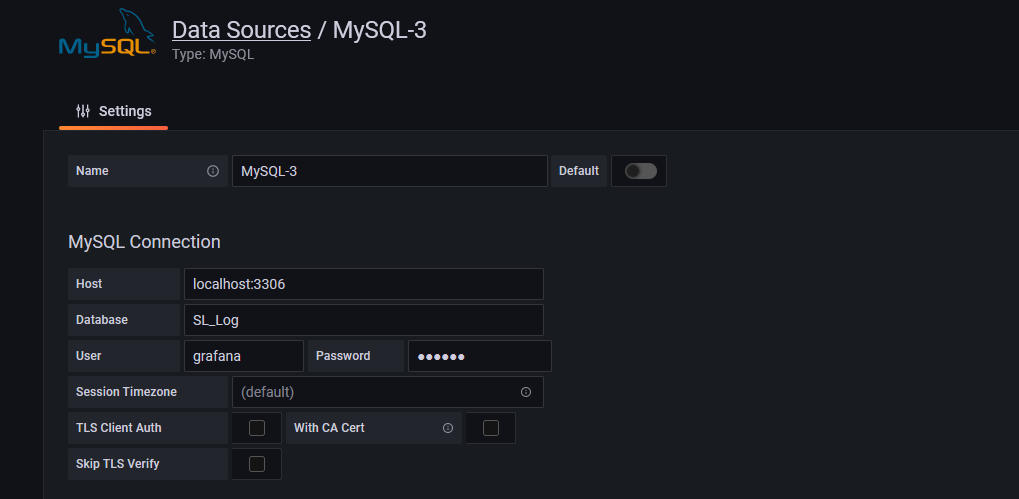Go to Data Sources breadcrumb link

coord(241,30)
